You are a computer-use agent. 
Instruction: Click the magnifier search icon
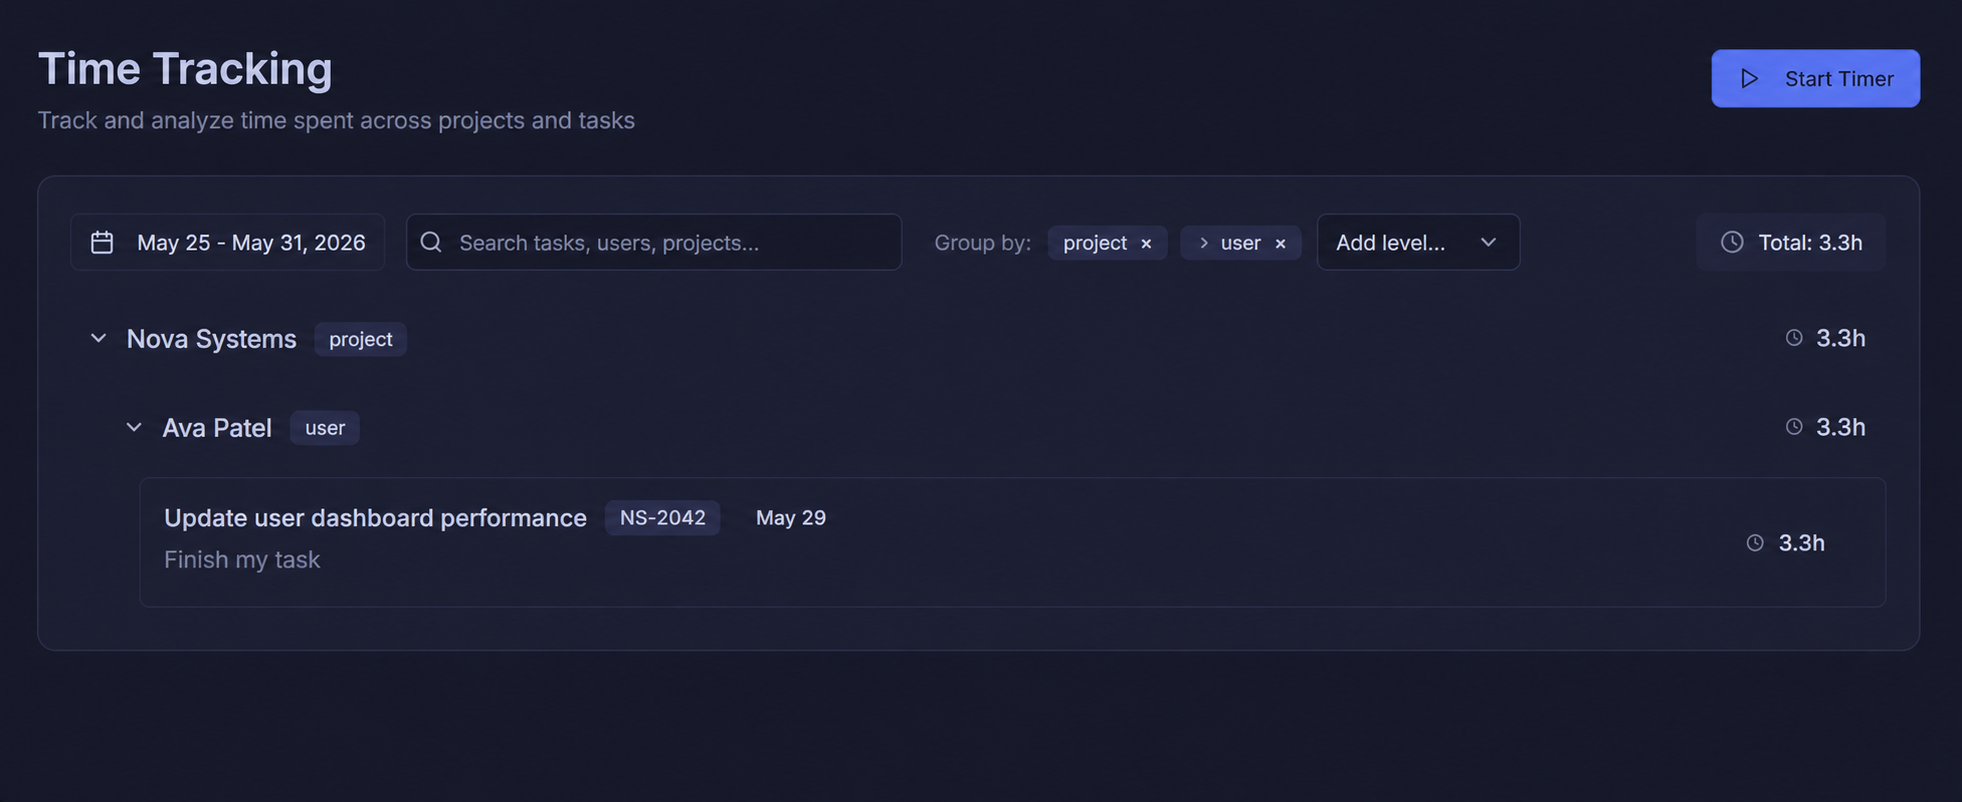431,242
